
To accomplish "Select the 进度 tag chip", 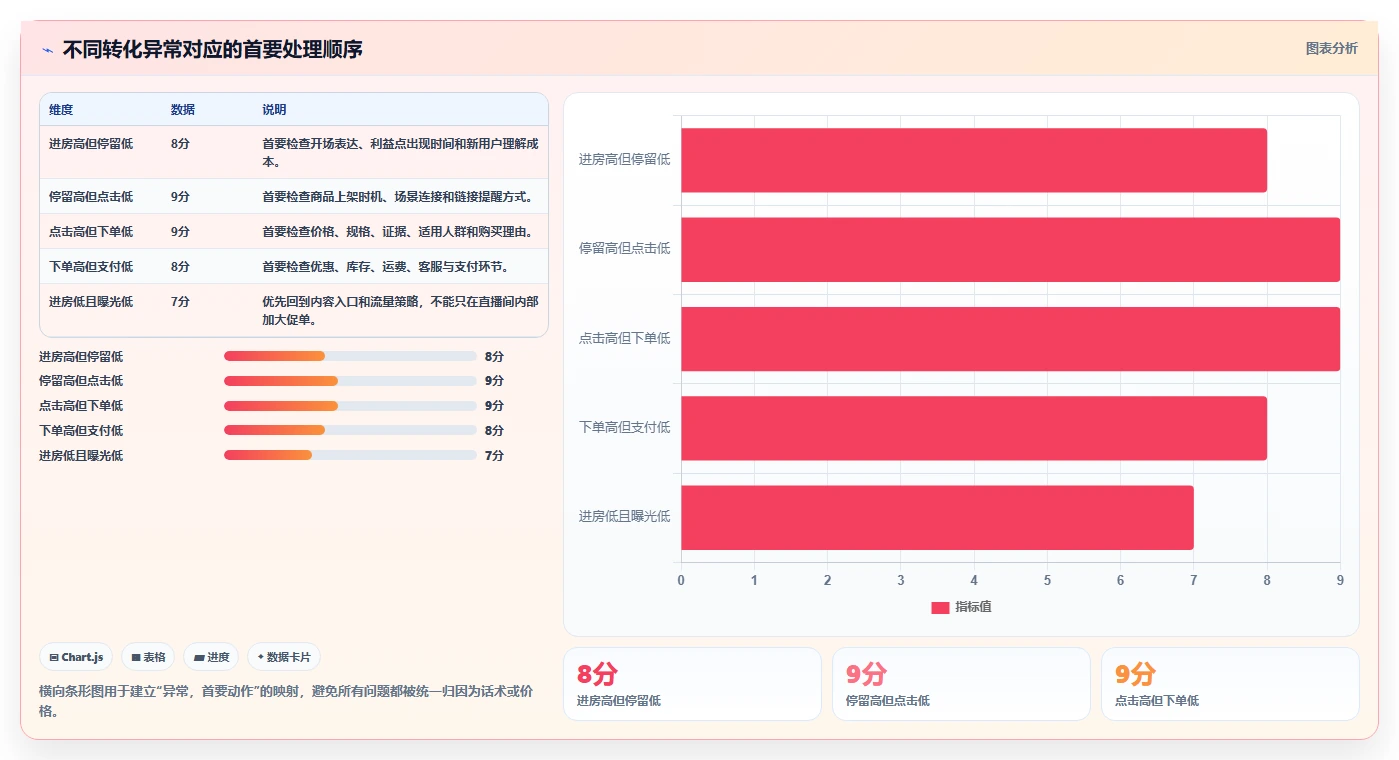I will pyautogui.click(x=211, y=657).
